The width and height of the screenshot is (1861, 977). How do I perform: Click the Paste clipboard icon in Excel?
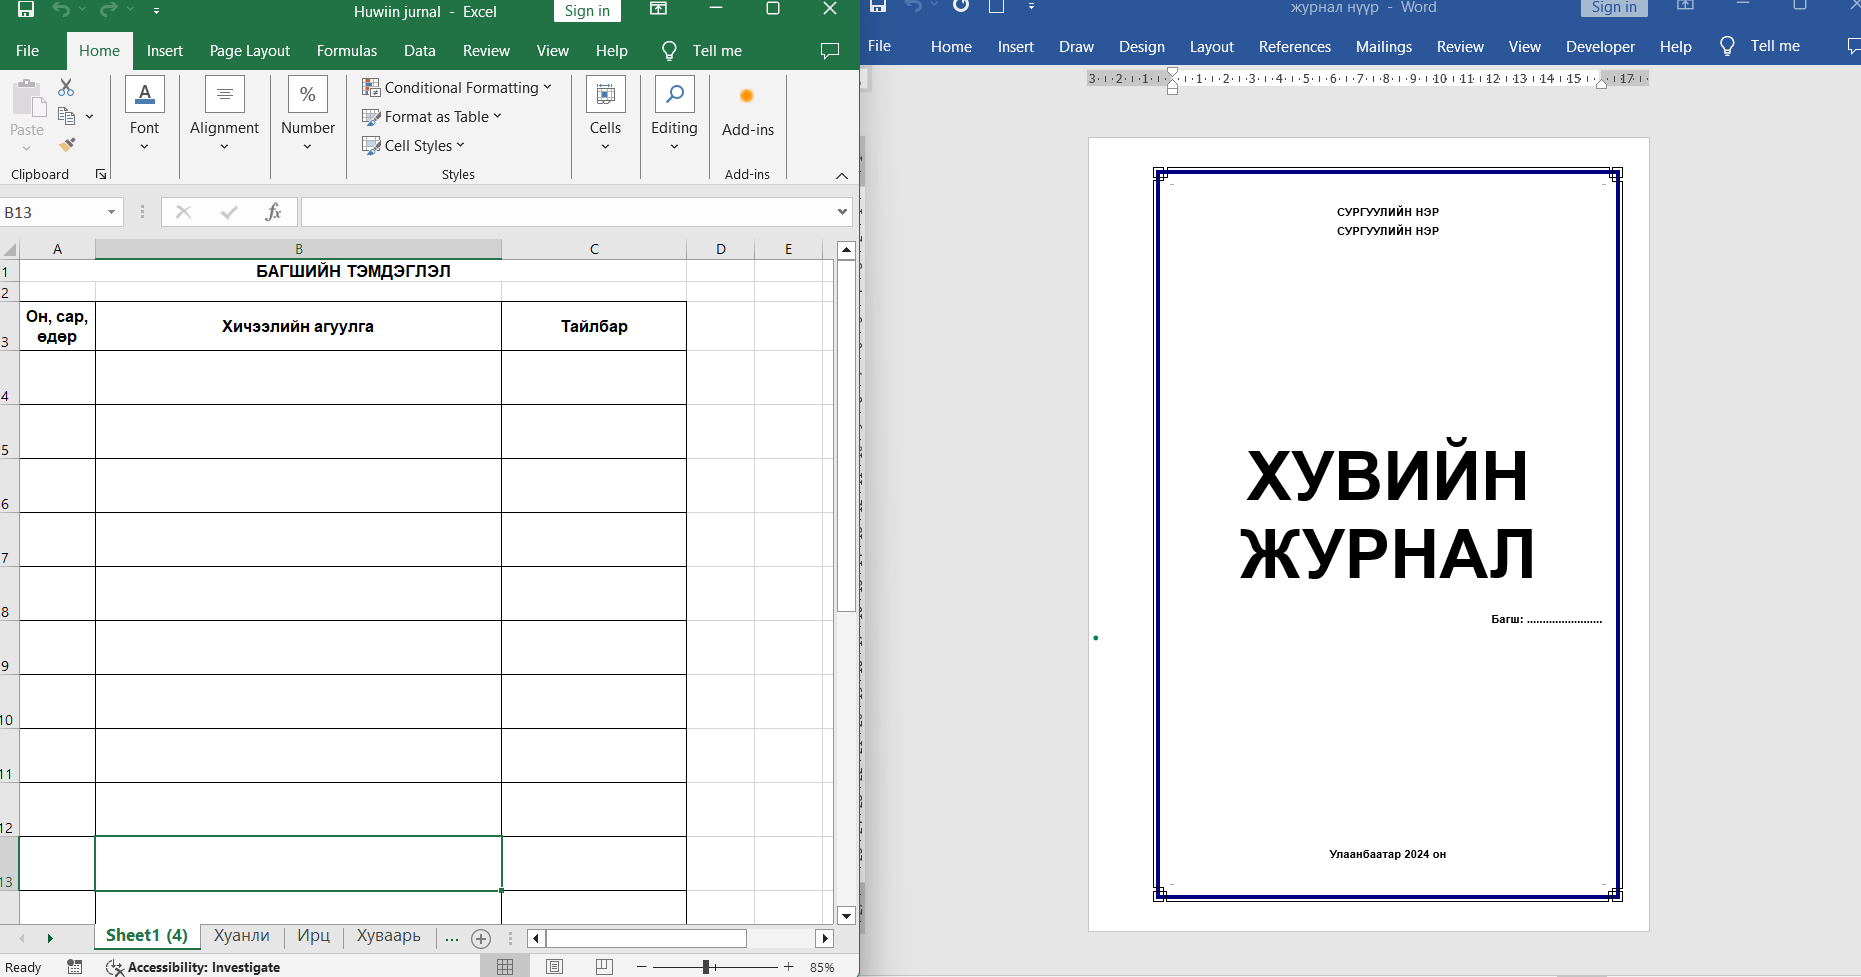(x=27, y=99)
